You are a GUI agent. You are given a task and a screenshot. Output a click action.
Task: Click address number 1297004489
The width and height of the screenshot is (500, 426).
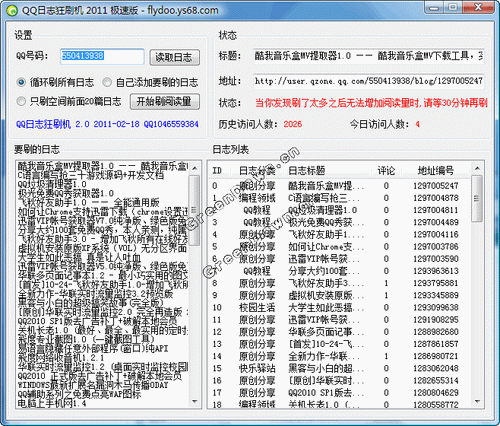[436, 222]
